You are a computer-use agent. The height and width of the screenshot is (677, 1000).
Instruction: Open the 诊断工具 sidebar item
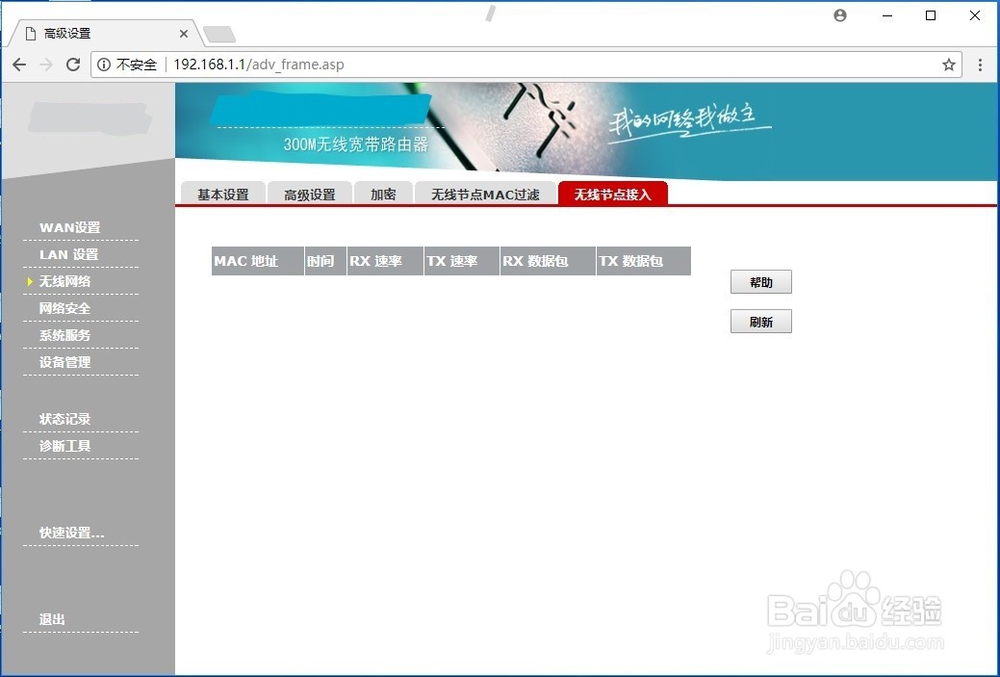[x=63, y=446]
